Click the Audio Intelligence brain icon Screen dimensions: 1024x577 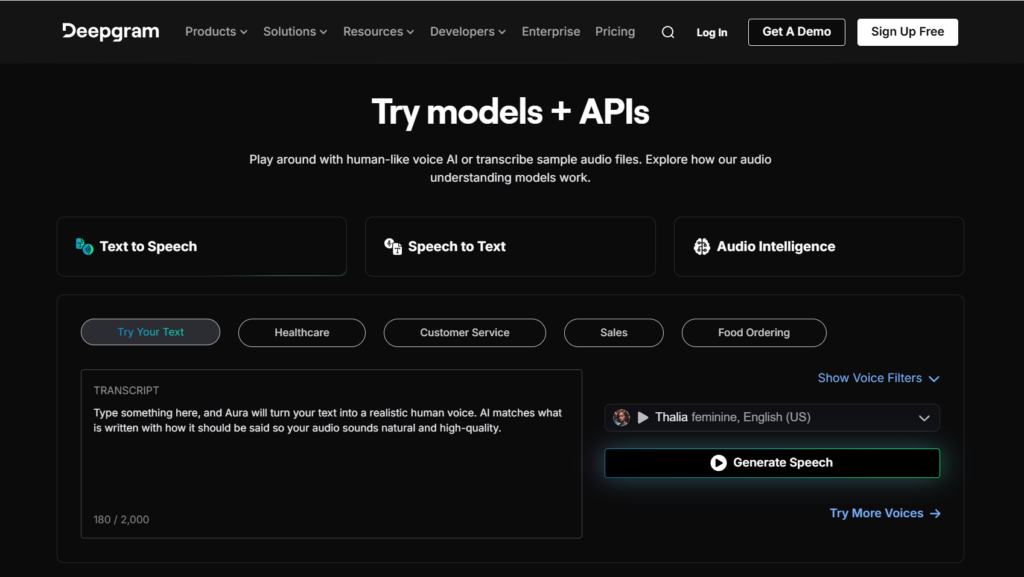(701, 246)
